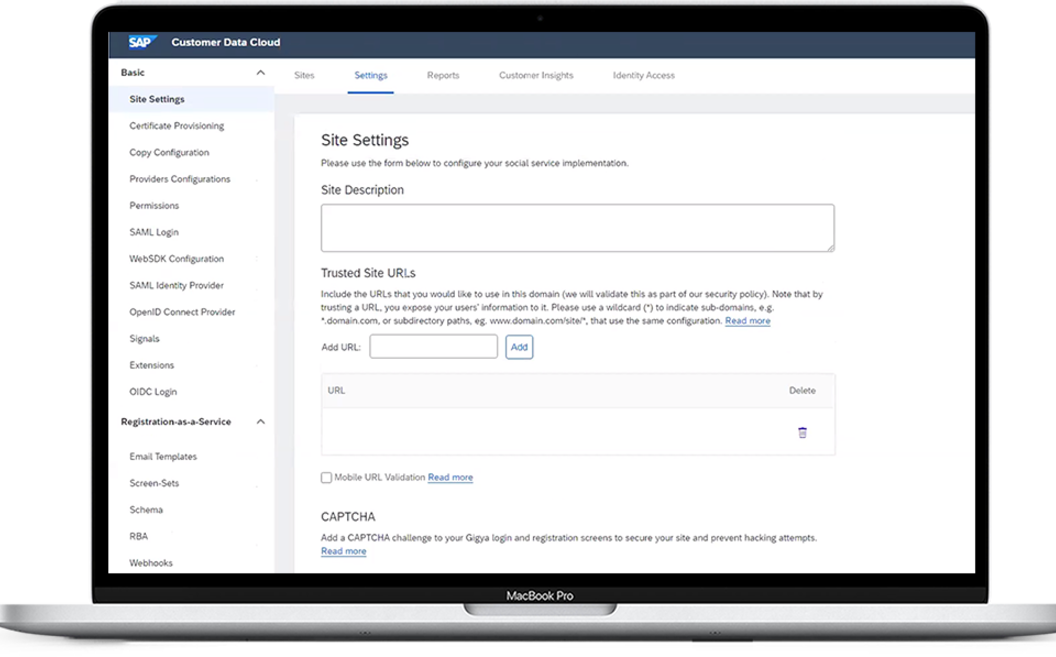Enable the Mobile URL Validation checkbox
Viewport: 1056px width, 657px height.
tap(326, 478)
